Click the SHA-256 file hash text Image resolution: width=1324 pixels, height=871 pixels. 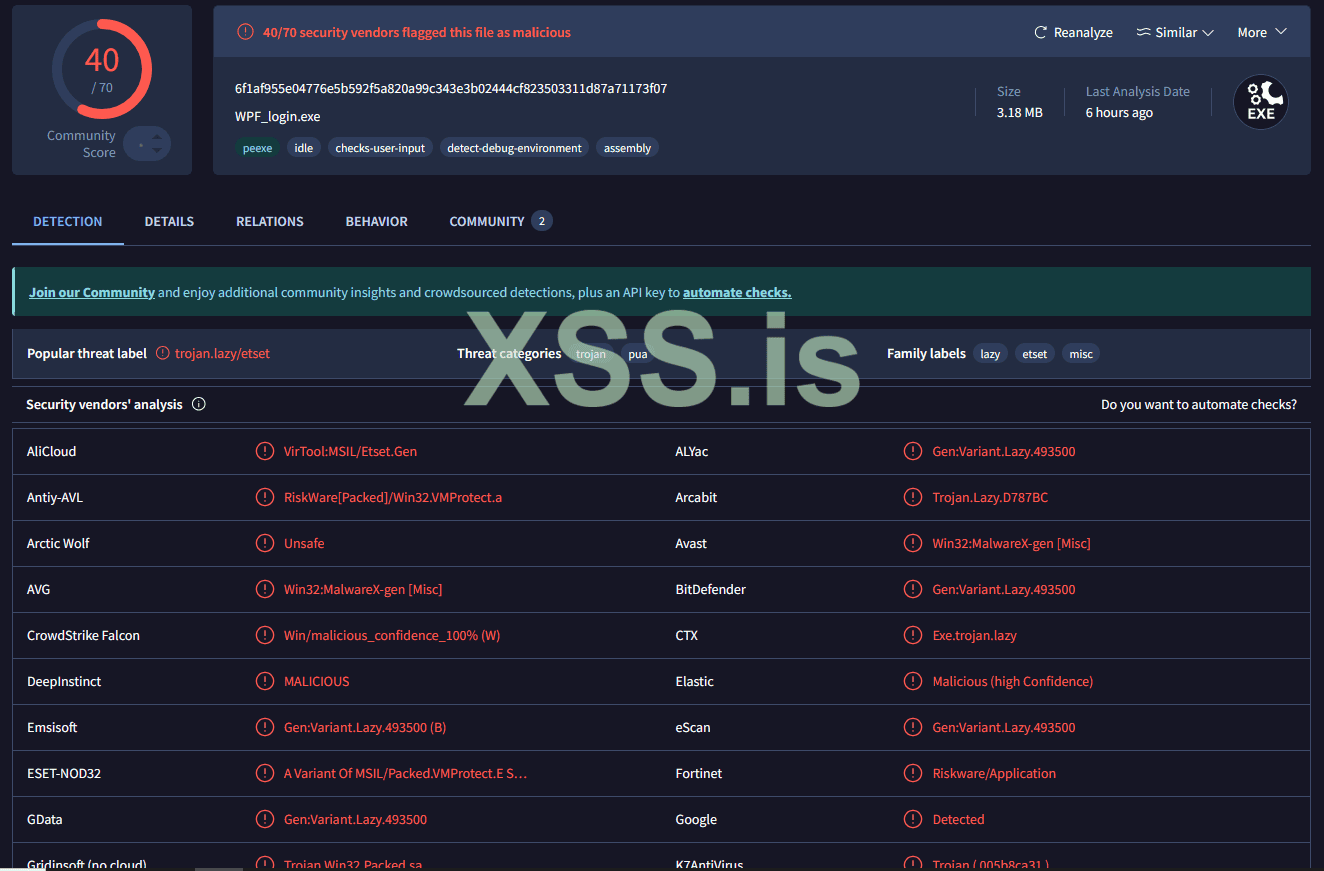[x=451, y=88]
